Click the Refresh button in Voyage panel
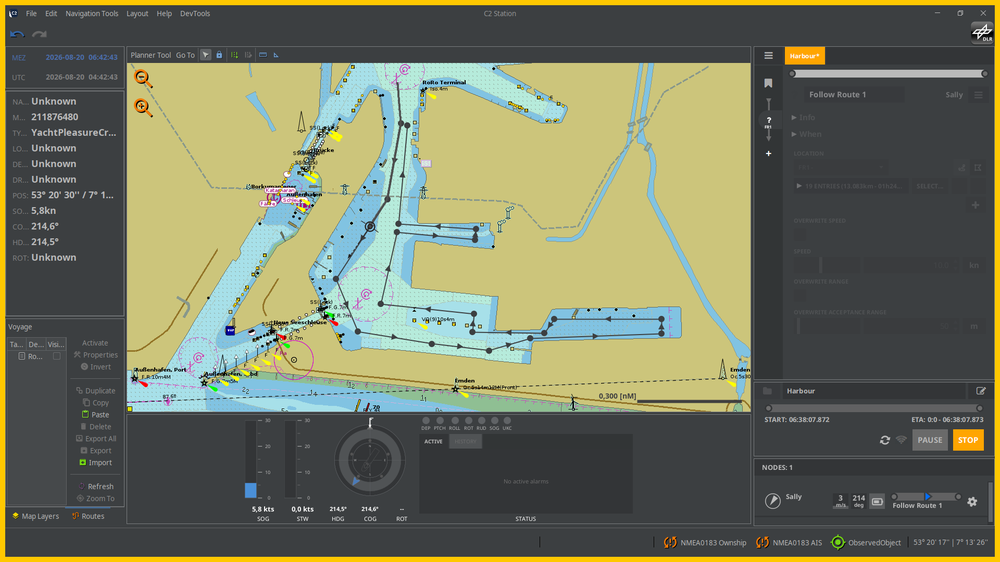Screen dimensions: 1000x562 pos(95,486)
